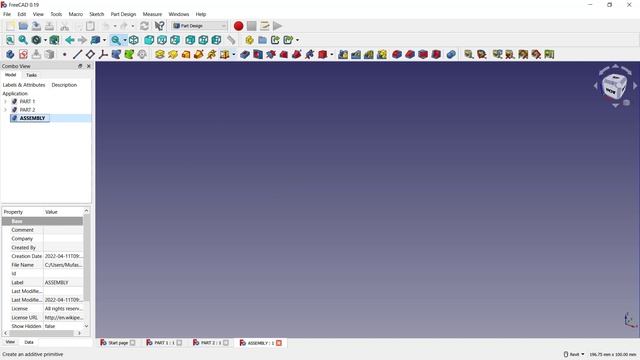Select the Additive pipe tool
Image resolution: width=640 pixels, height=360 pixels.
[x=199, y=54]
